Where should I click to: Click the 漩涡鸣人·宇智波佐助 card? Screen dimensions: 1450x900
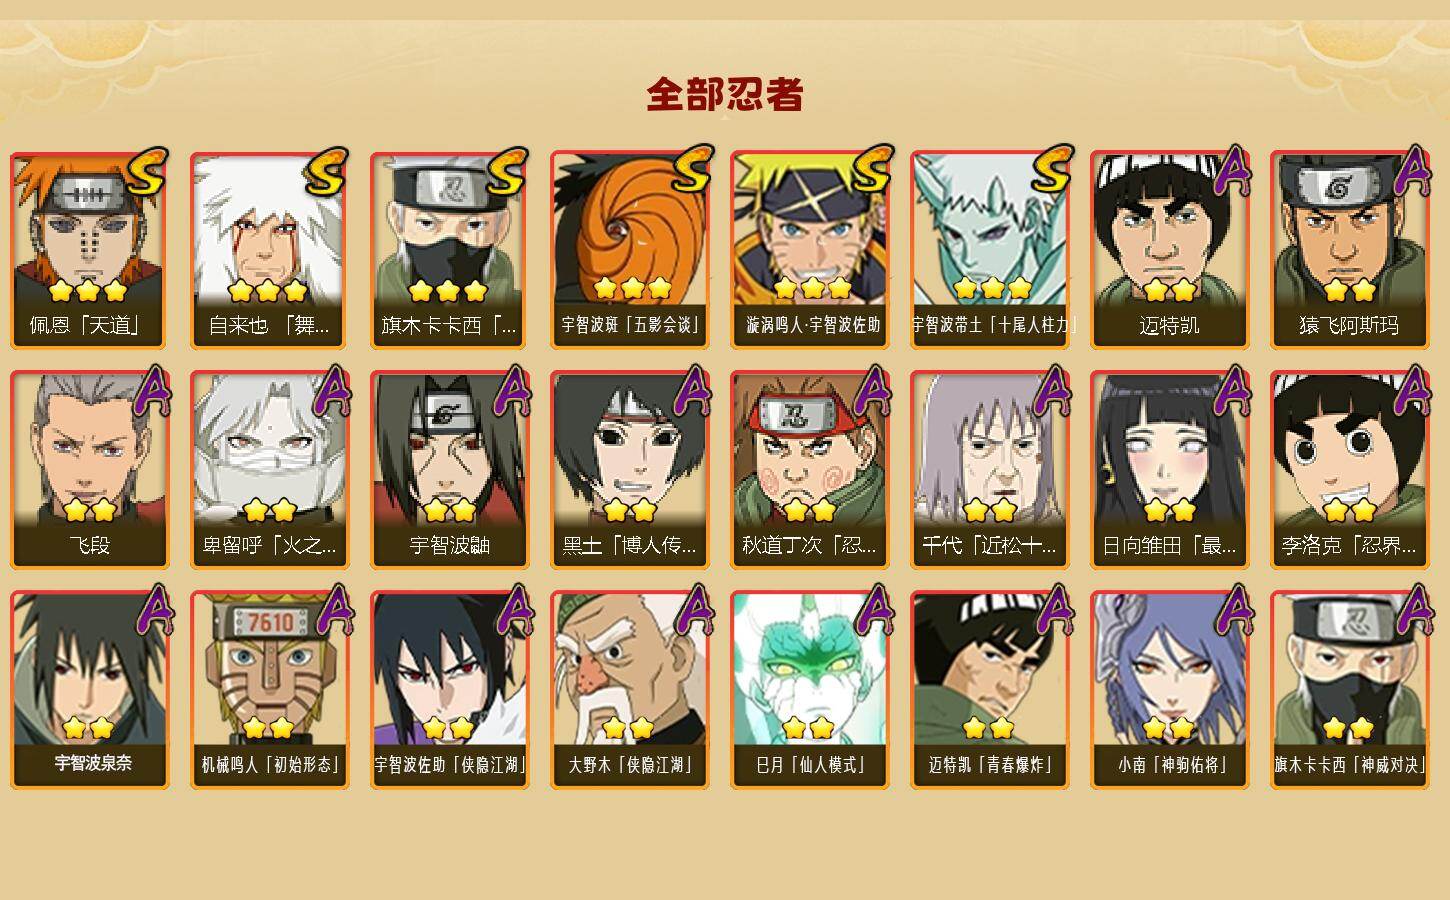tap(810, 250)
